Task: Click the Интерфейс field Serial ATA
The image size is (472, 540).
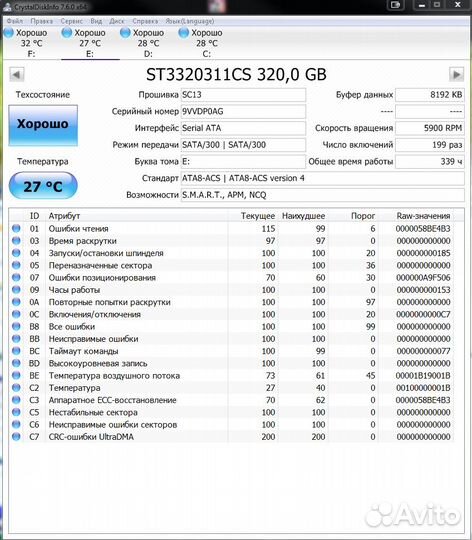Action: (243, 128)
